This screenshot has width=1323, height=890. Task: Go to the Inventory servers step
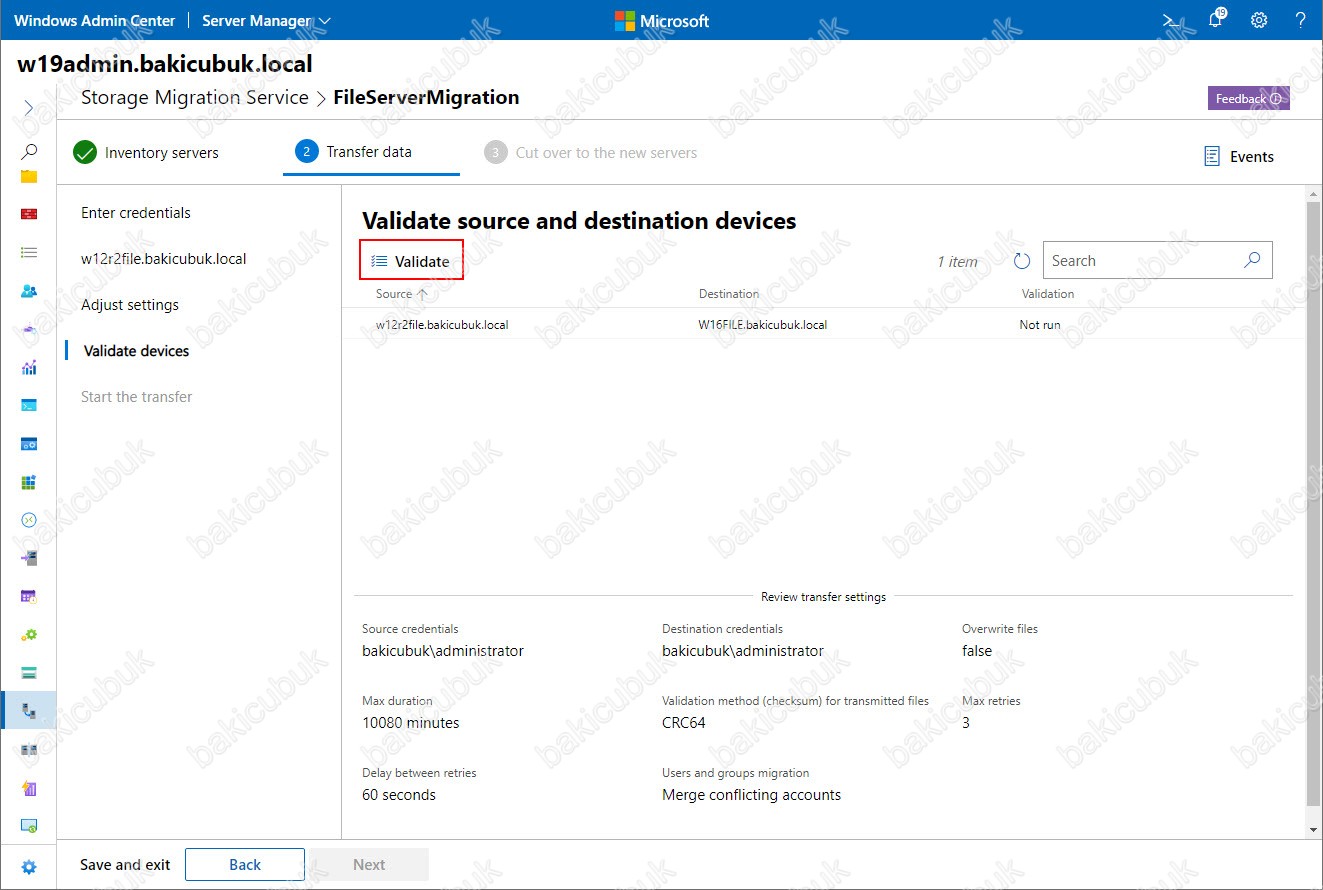146,153
